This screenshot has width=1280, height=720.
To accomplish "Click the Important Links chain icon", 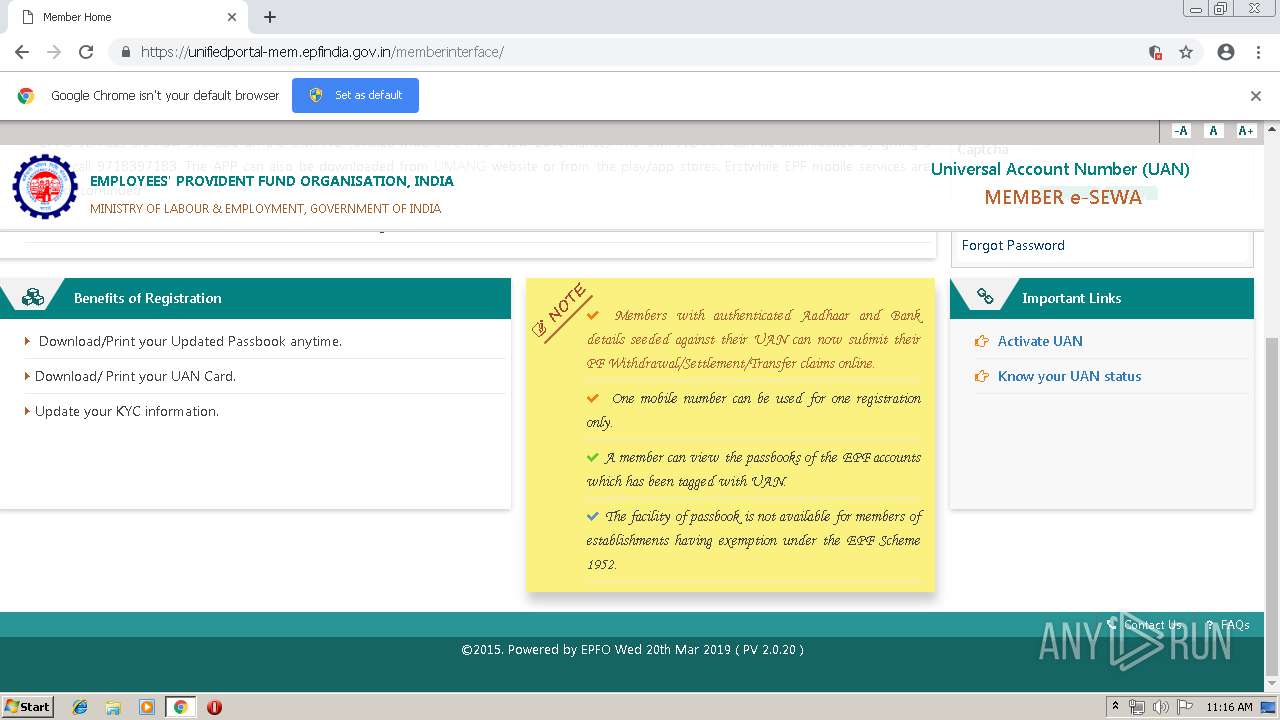I will (985, 297).
